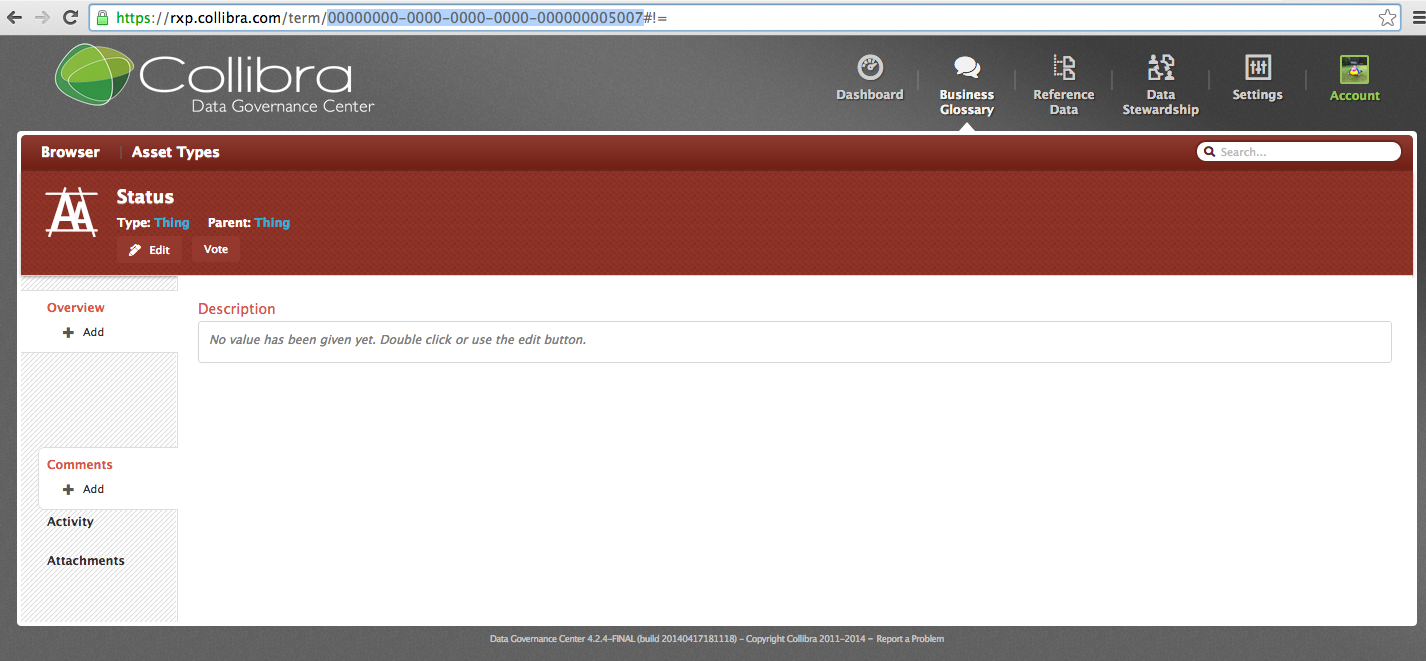1426x661 pixels.
Task: Click the pencil icon on Edit
Action: tap(135, 250)
